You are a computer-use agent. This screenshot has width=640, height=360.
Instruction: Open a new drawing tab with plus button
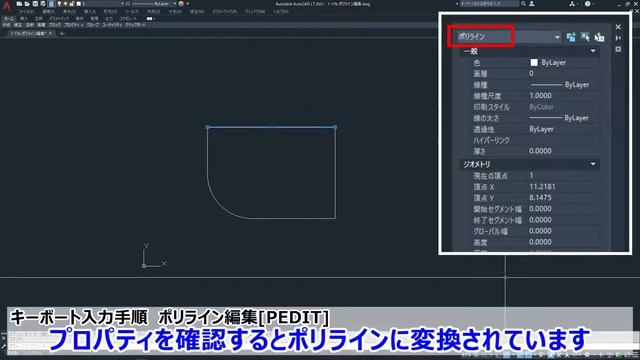pos(62,33)
